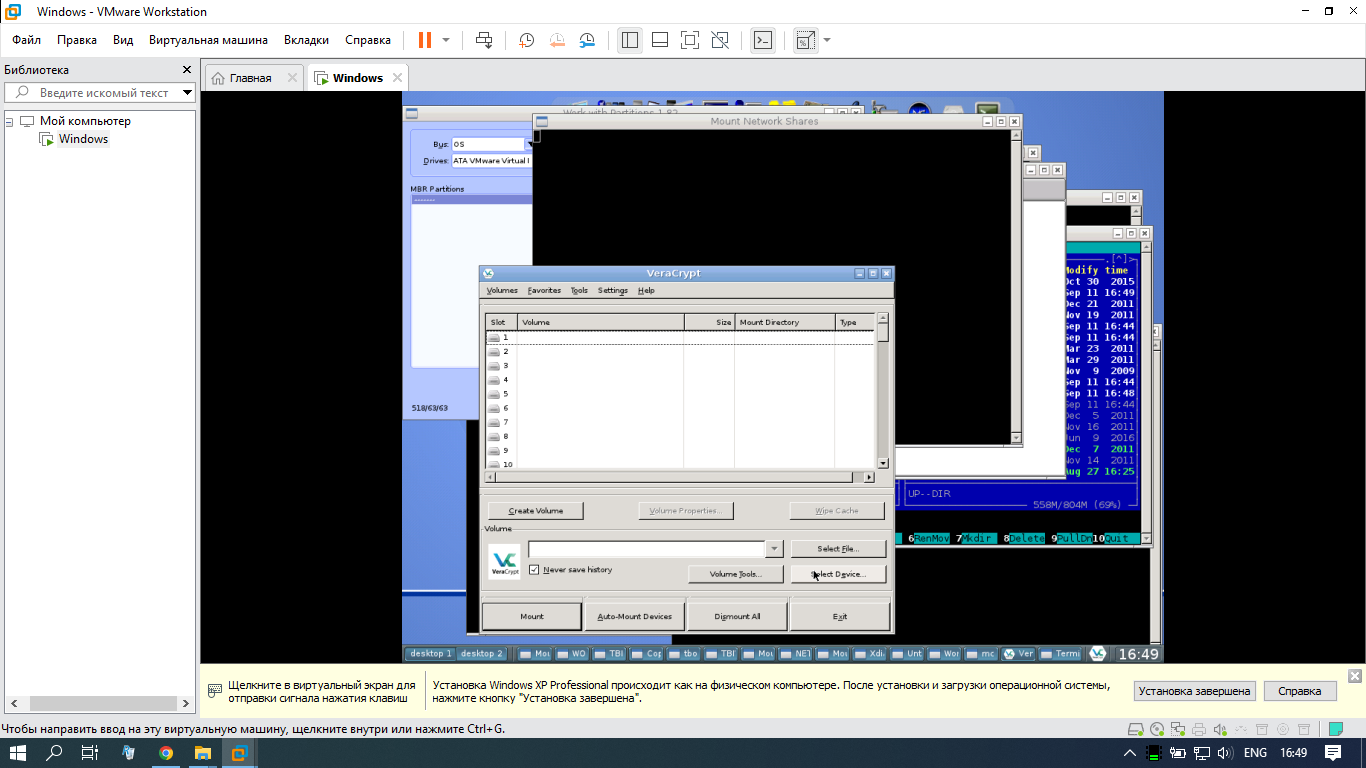
Task: Pause the virtual machine with the orange button
Action: (x=425, y=40)
